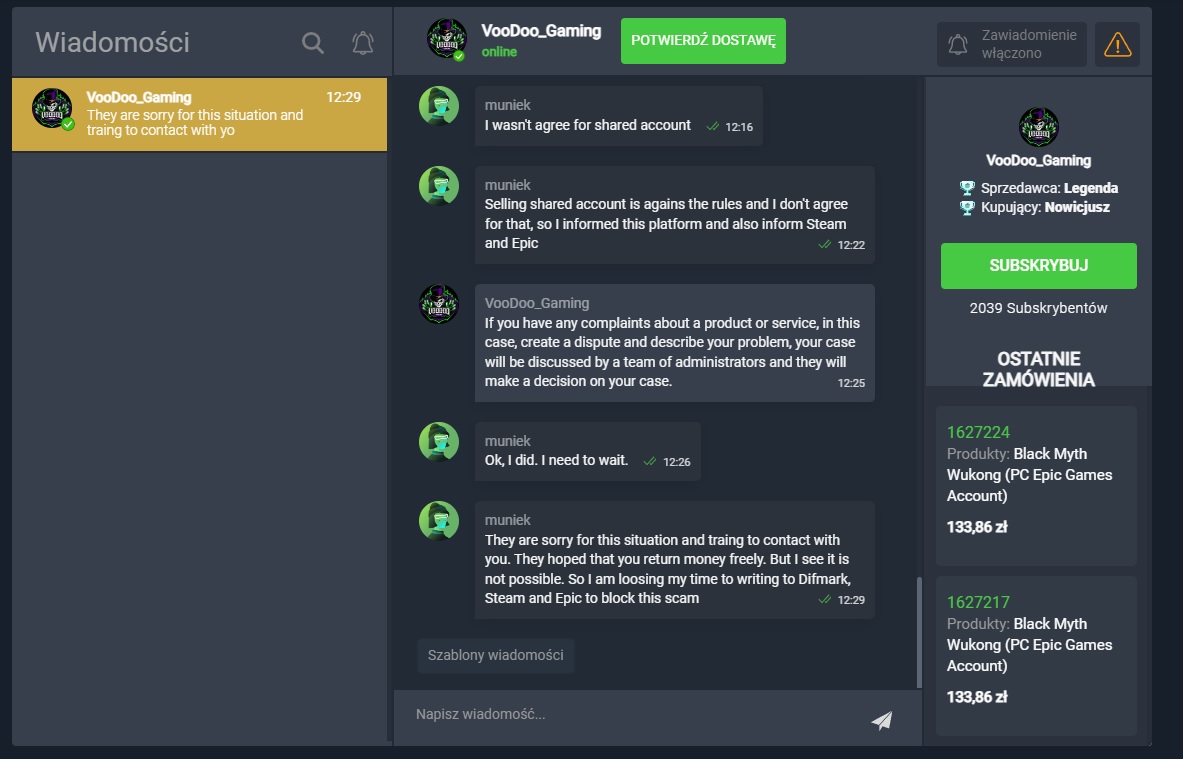Image resolution: width=1183 pixels, height=759 pixels.
Task: Open order number 1627217
Action: pyautogui.click(x=978, y=602)
